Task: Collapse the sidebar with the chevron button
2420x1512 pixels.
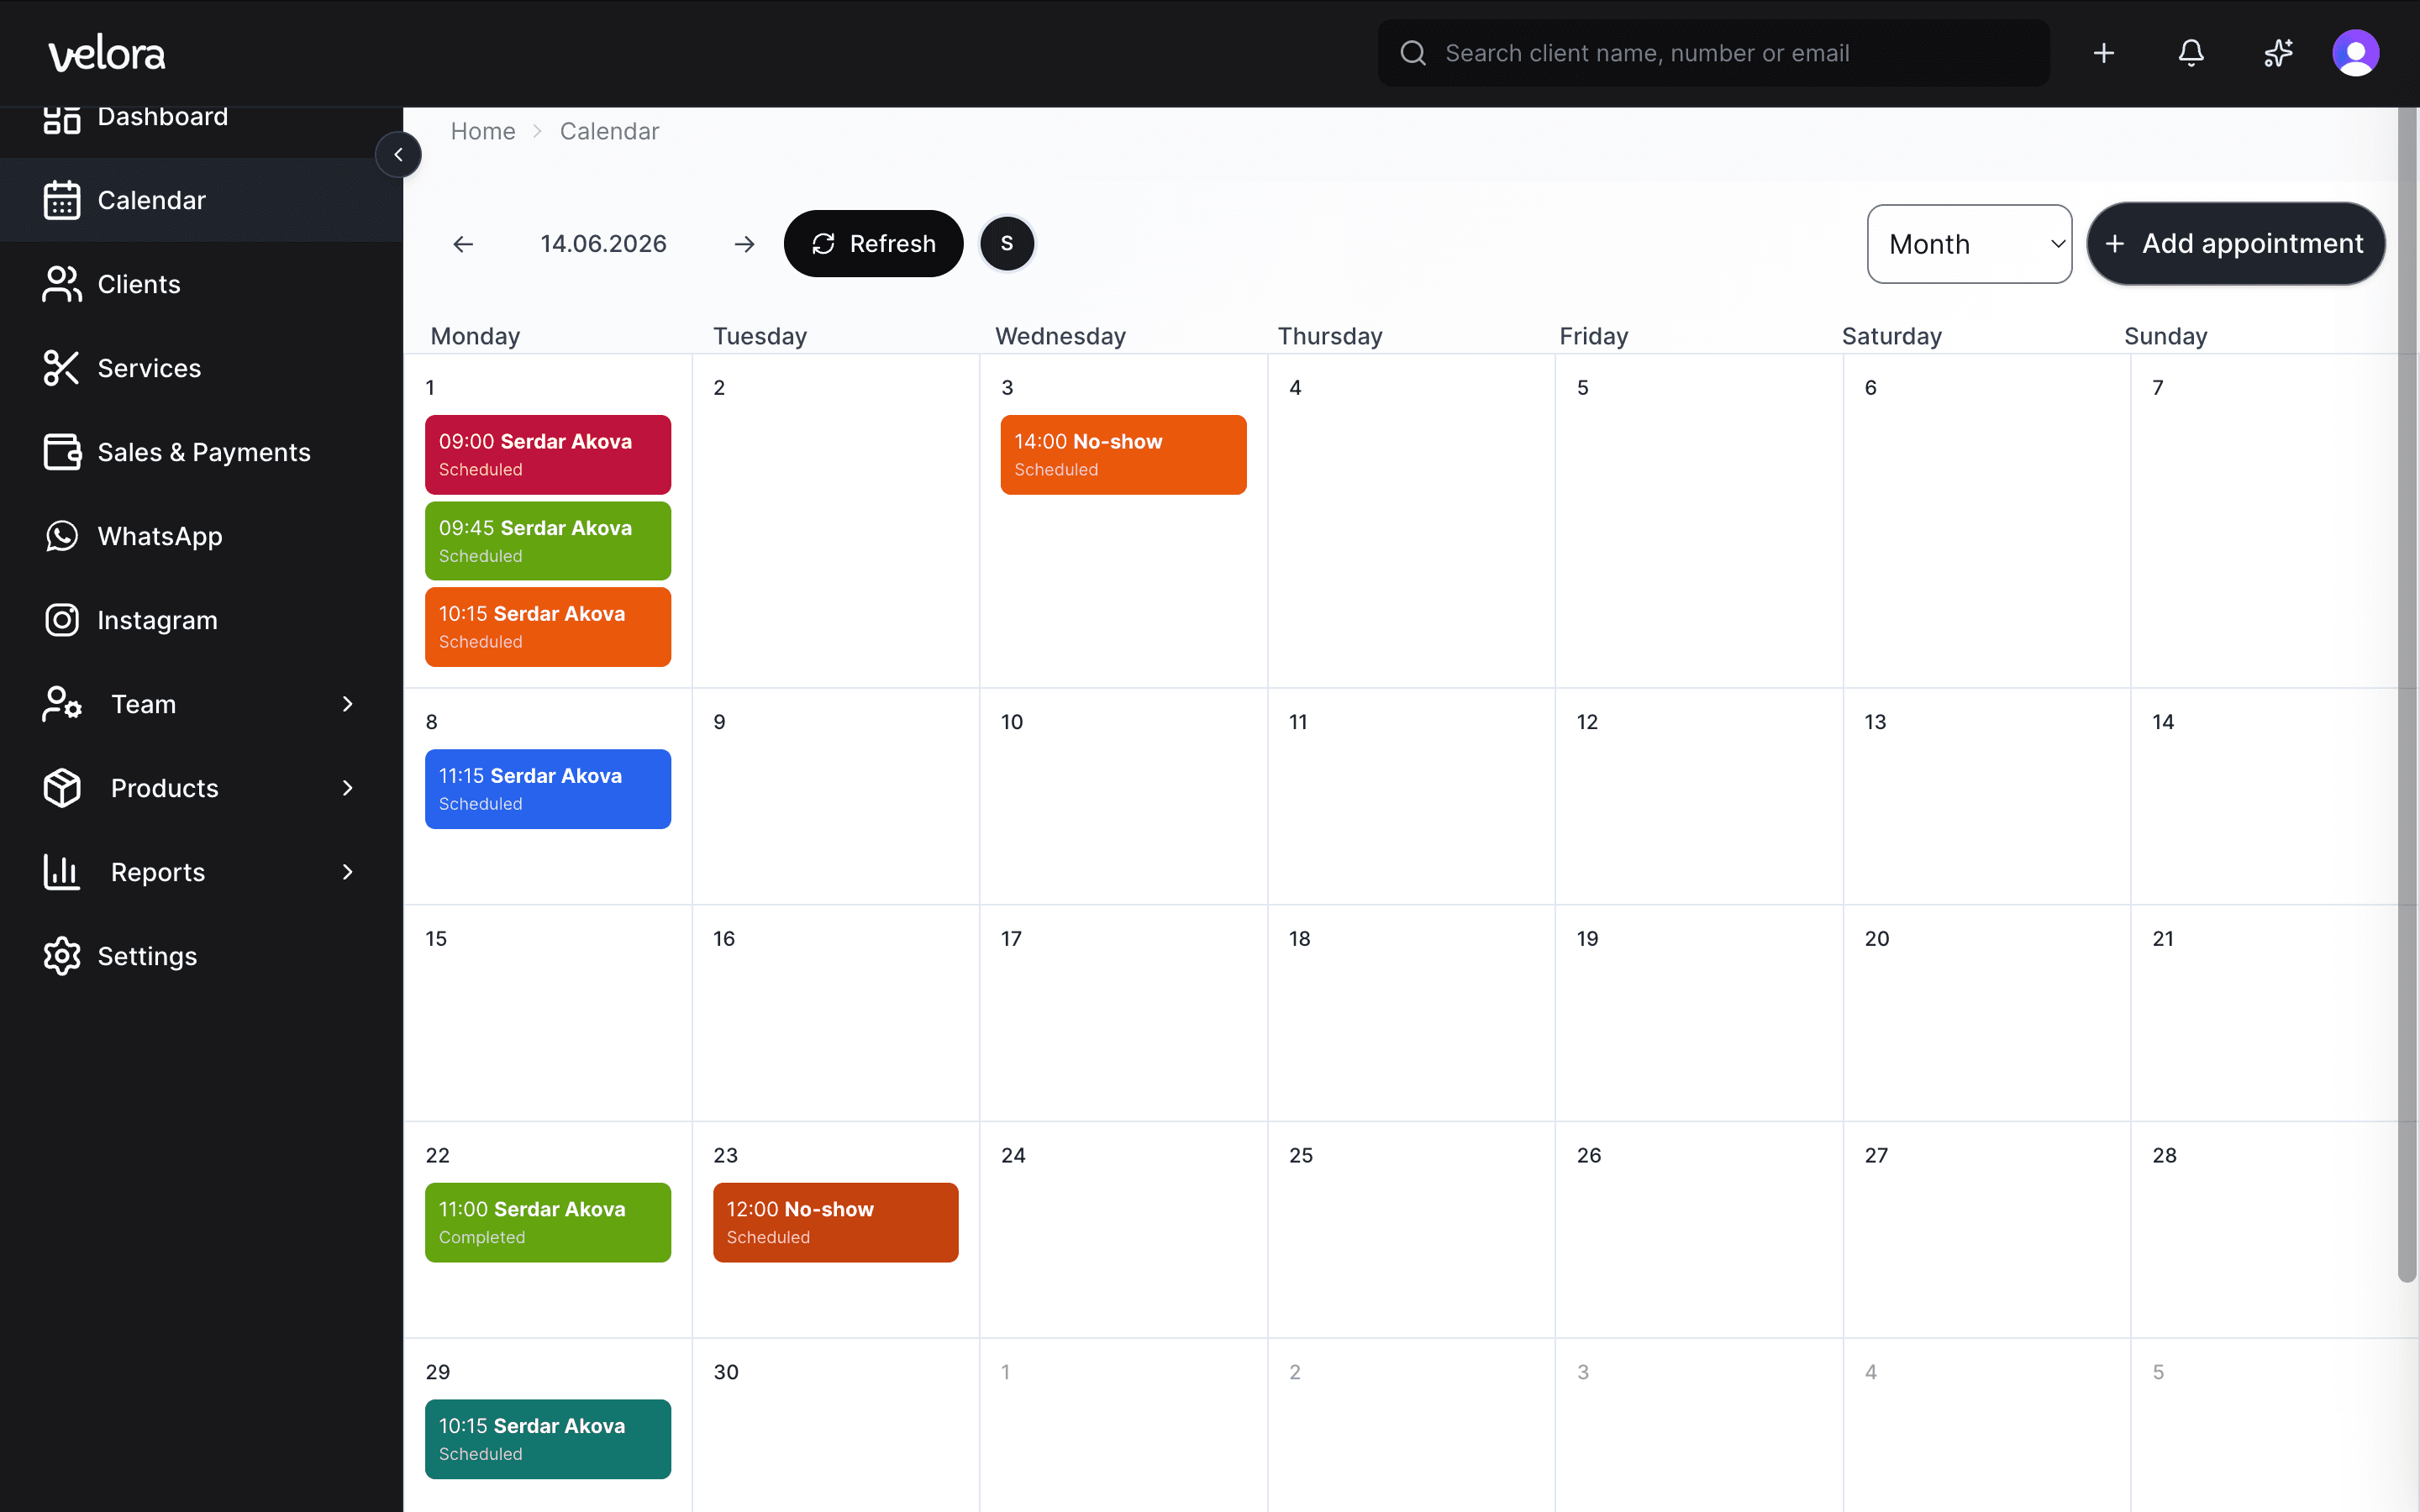Action: click(398, 155)
